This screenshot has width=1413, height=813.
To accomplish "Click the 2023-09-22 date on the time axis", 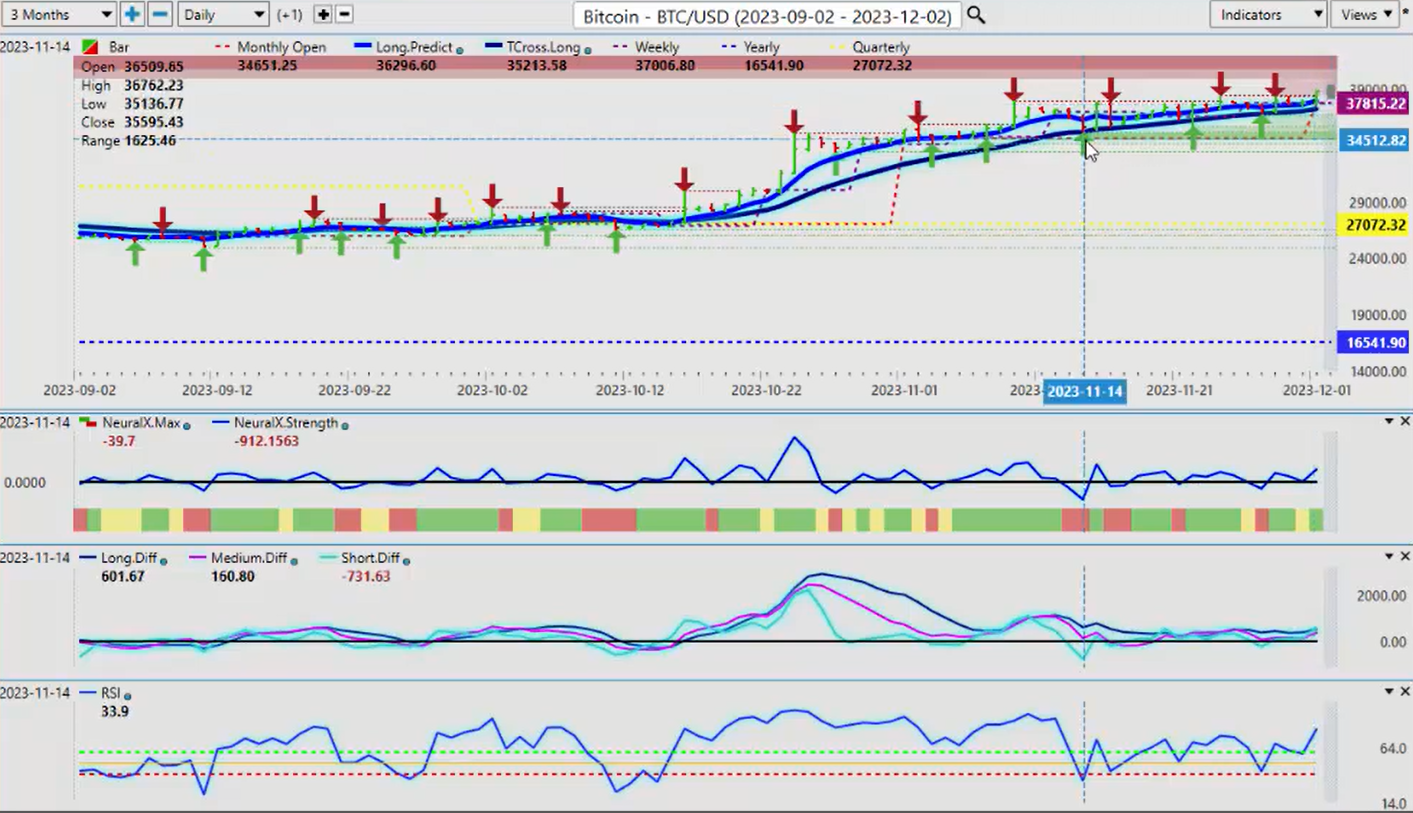I will tap(354, 390).
